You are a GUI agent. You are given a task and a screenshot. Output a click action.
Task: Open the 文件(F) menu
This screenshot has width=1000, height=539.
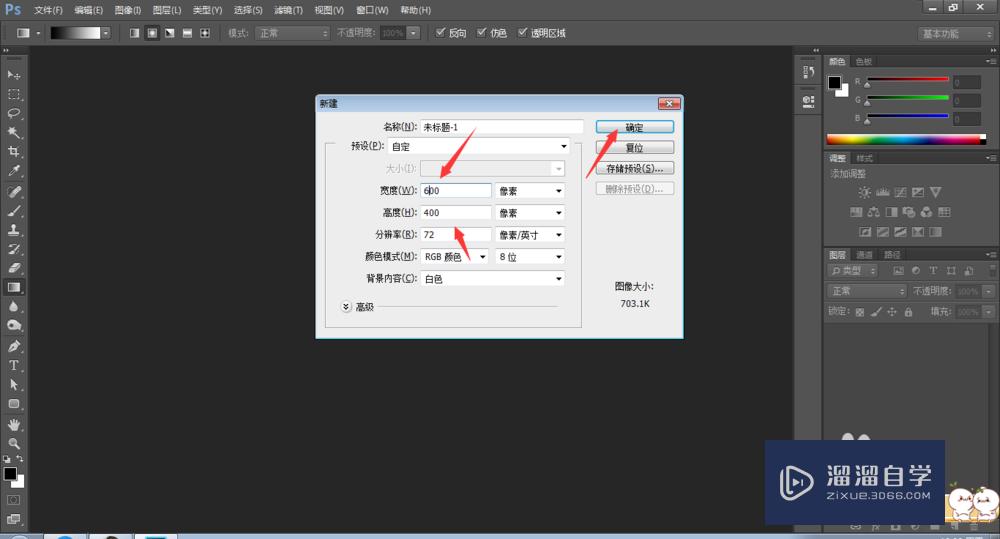click(48, 10)
